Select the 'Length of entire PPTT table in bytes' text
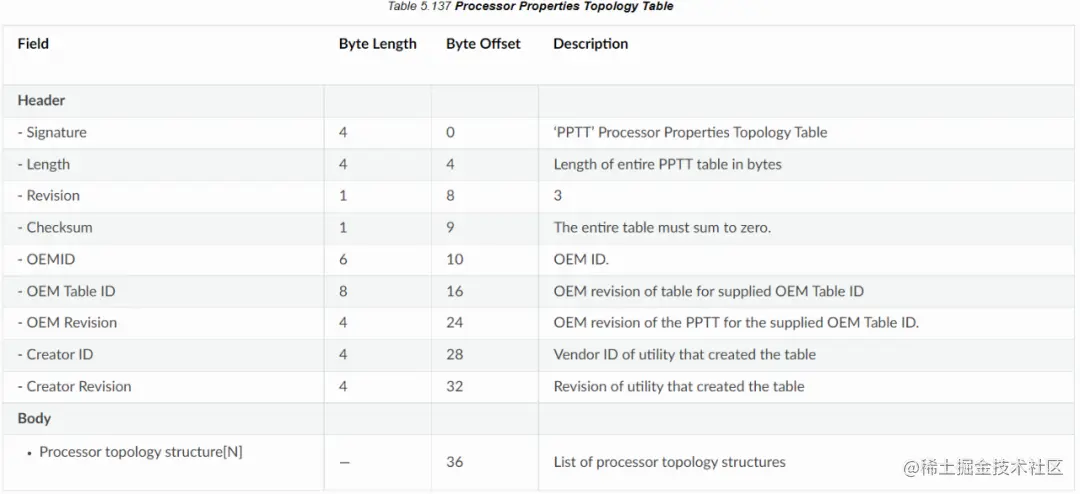This screenshot has height=494, width=1080. [x=667, y=165]
